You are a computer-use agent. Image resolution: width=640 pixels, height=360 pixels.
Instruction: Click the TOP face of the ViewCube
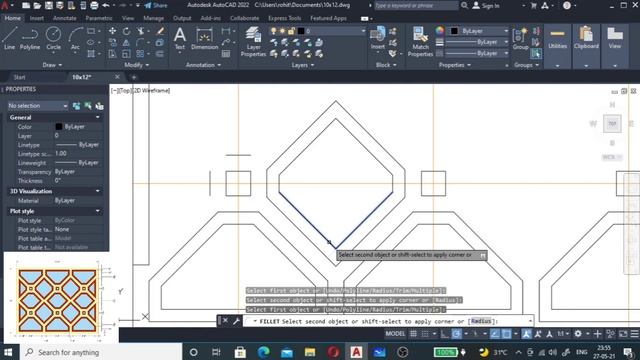point(612,124)
